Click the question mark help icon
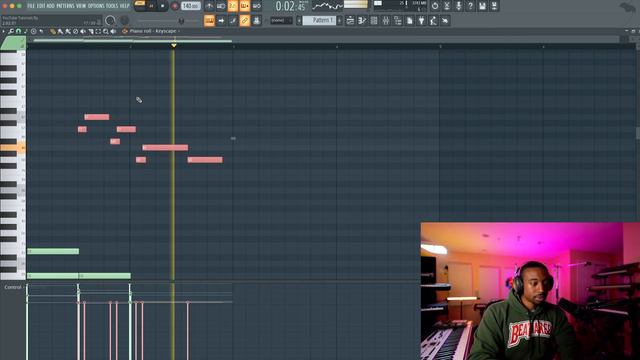The height and width of the screenshot is (360, 640). click(x=470, y=6)
